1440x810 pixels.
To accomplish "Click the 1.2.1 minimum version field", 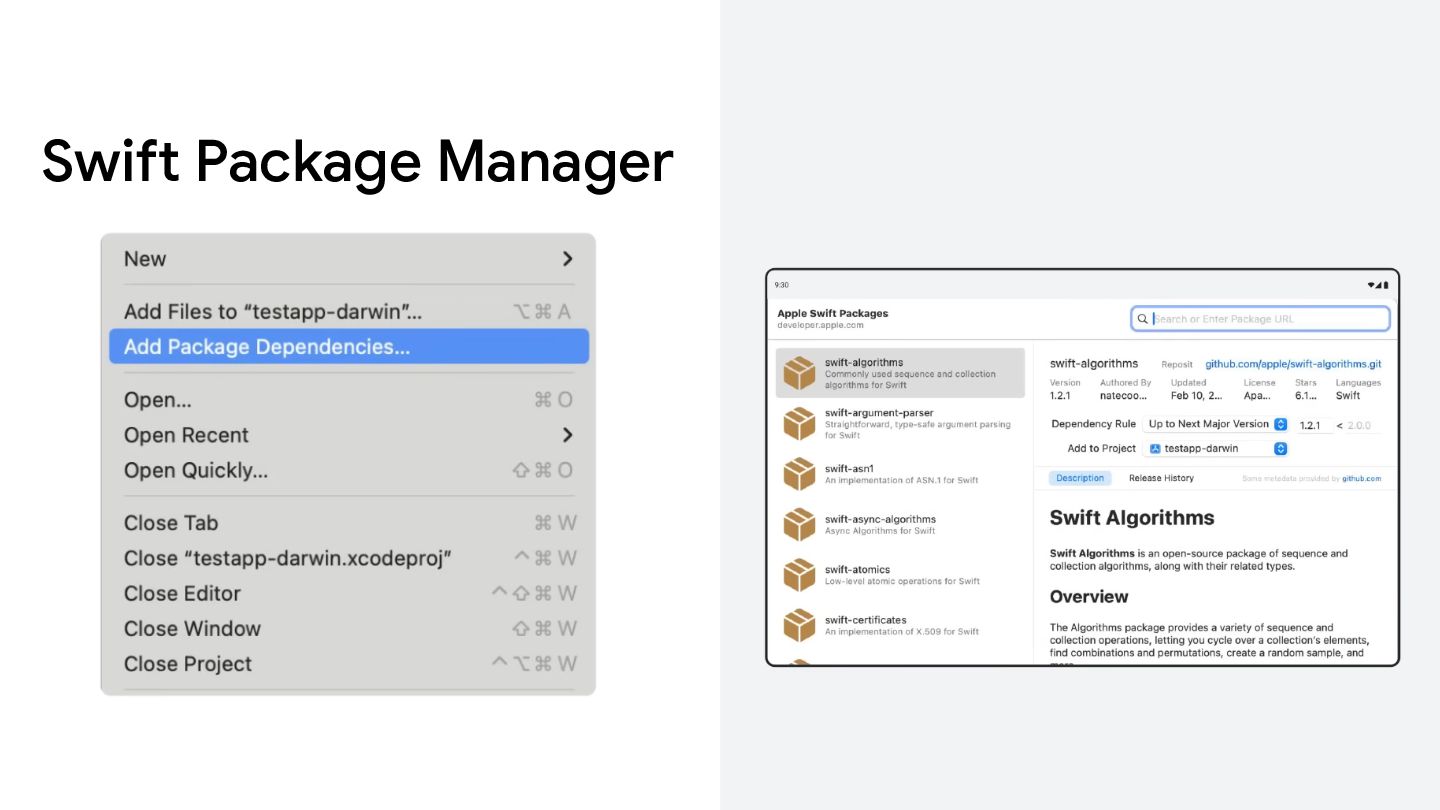I will coord(1312,425).
